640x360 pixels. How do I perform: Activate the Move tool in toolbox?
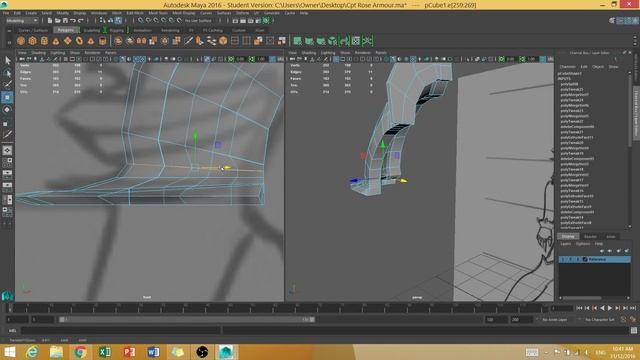coord(7,97)
